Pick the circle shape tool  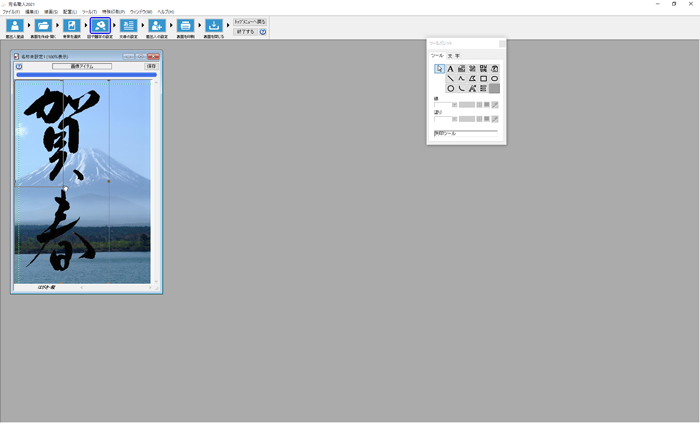coord(450,88)
